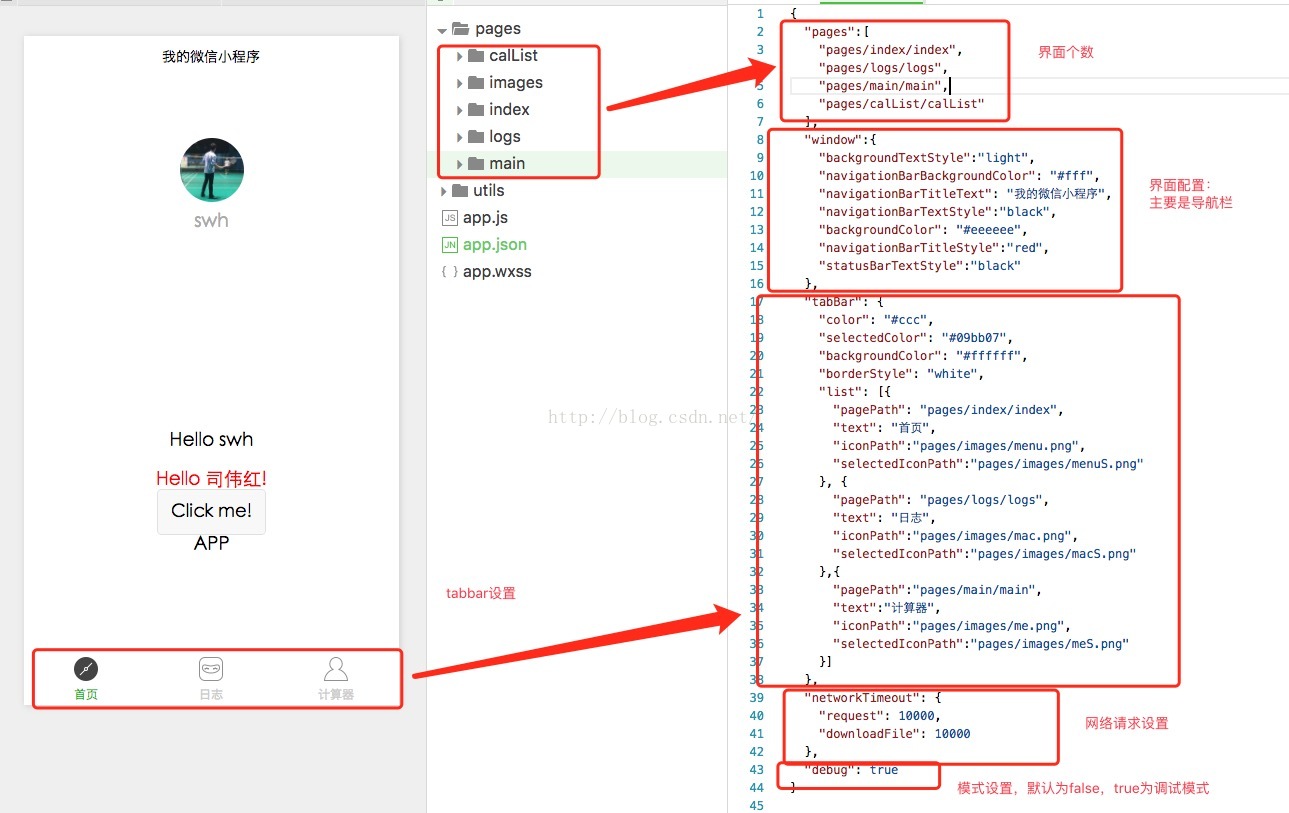Expand the utils folder arrow

tap(444, 191)
